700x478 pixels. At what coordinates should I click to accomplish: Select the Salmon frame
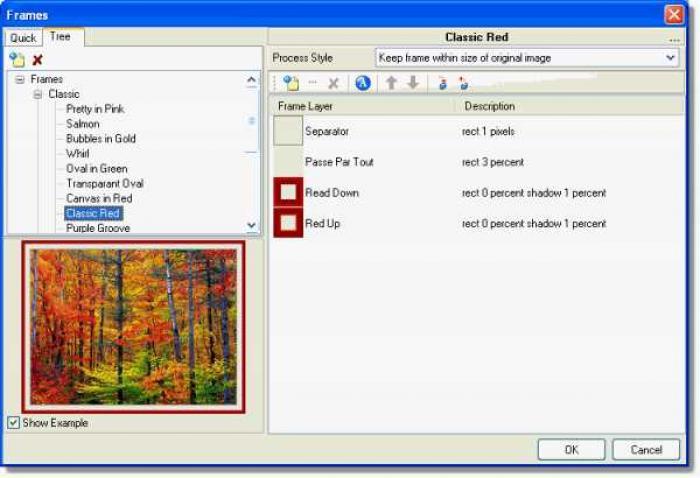click(x=83, y=124)
